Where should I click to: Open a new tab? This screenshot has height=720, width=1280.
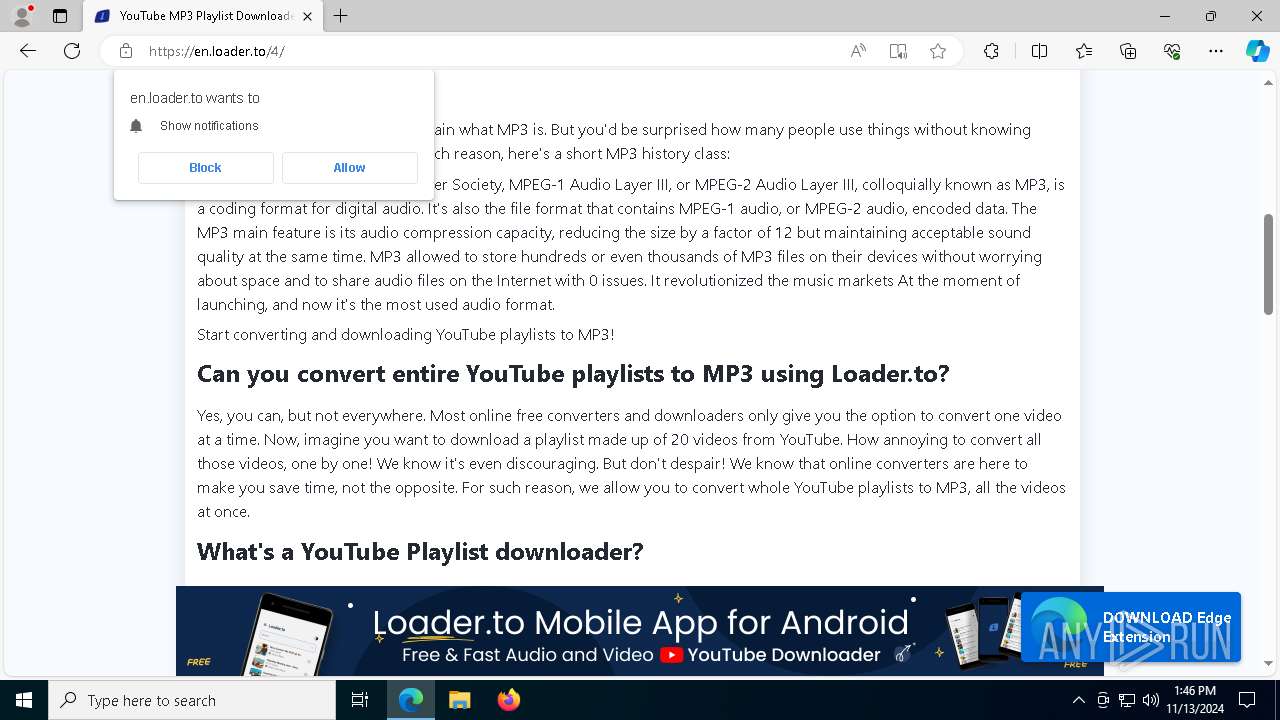click(341, 16)
